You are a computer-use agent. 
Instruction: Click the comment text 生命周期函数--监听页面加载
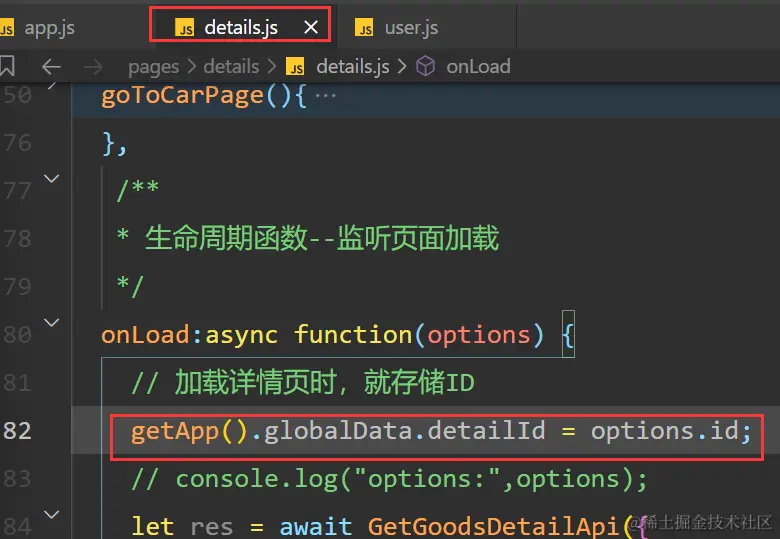pos(322,238)
